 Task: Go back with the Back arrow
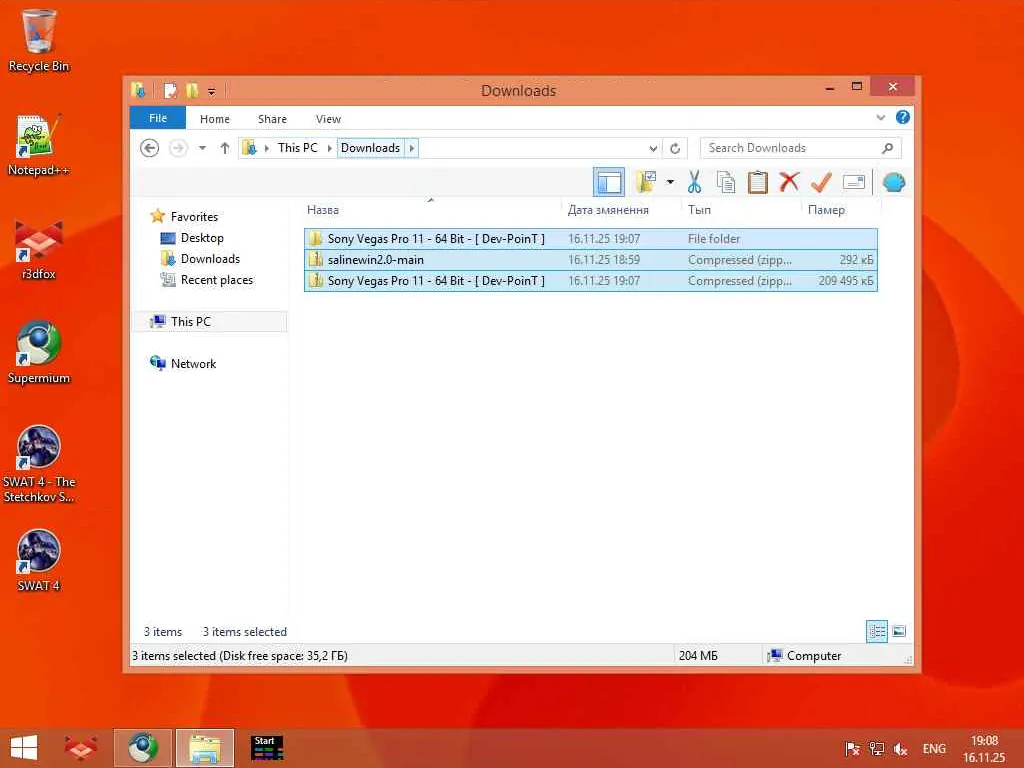pyautogui.click(x=150, y=148)
